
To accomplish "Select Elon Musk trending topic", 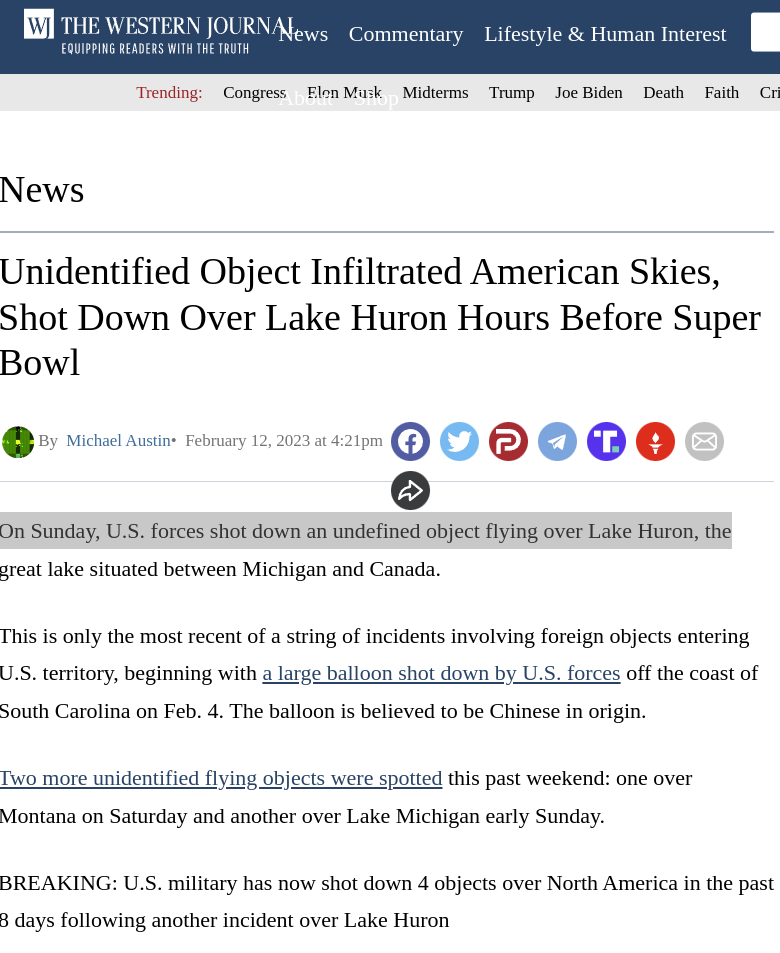I will (x=344, y=92).
